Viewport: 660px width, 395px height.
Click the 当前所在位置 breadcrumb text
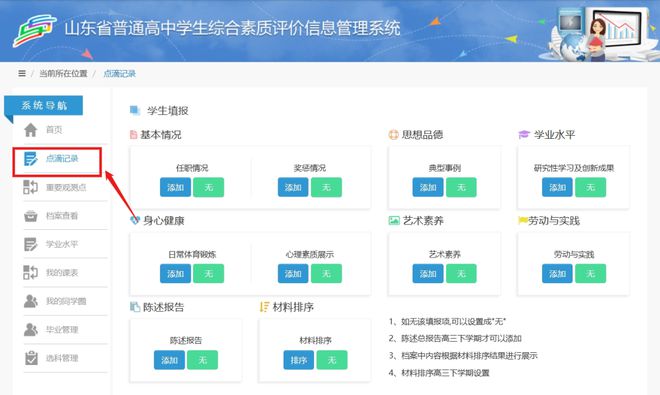click(63, 74)
